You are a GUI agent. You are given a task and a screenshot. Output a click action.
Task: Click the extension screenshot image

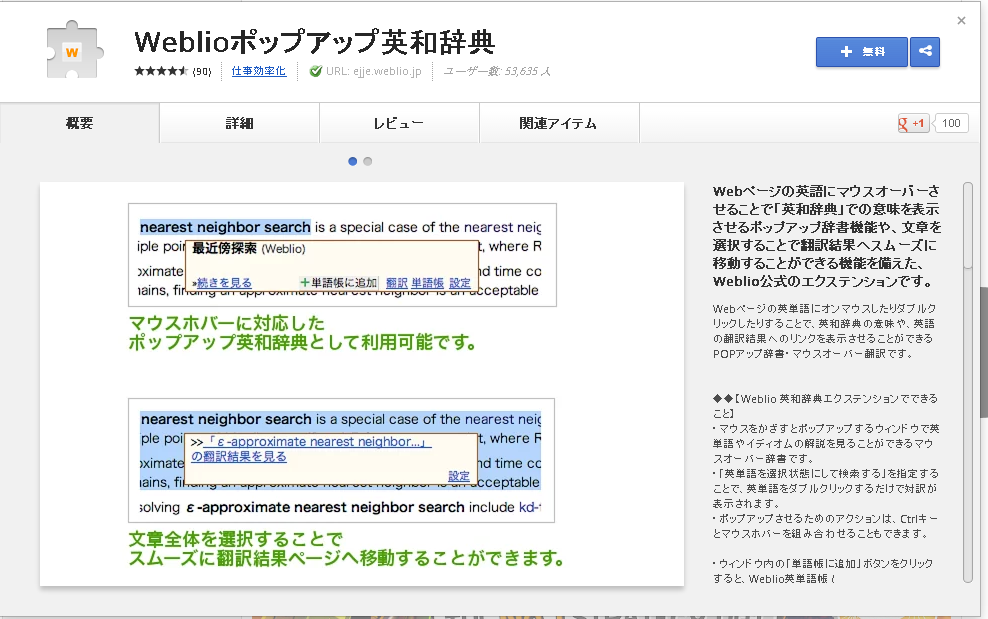coord(362,384)
